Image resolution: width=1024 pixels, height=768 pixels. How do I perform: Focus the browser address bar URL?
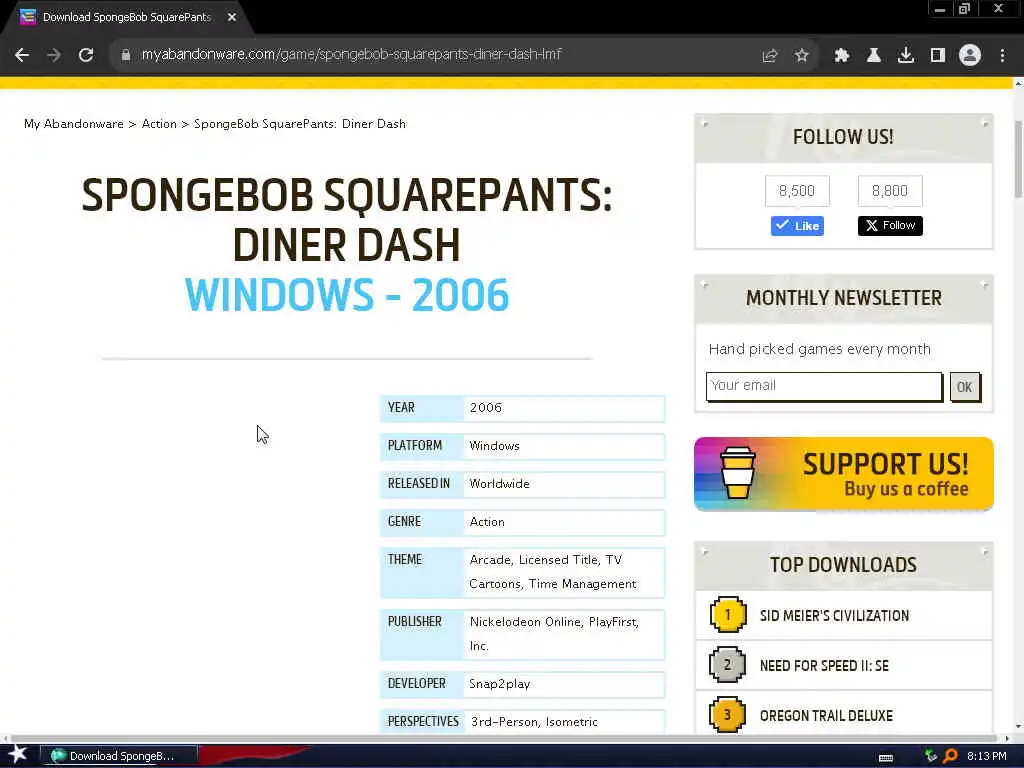pyautogui.click(x=351, y=54)
